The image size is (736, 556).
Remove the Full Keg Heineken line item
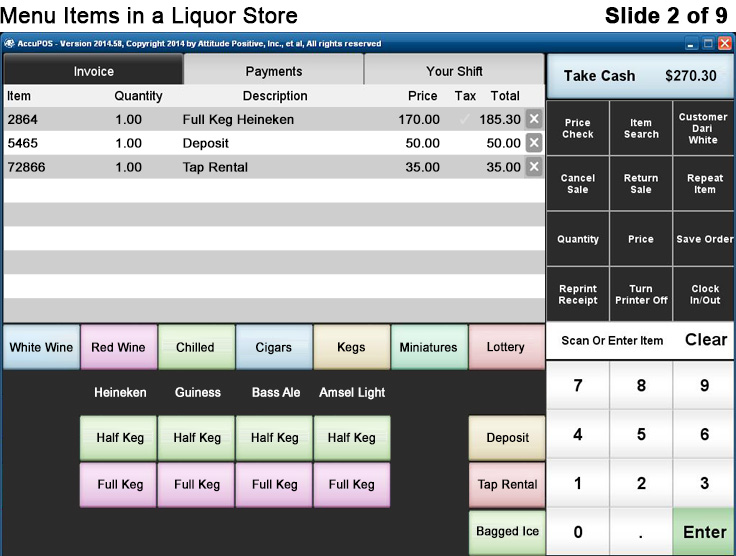pos(534,119)
